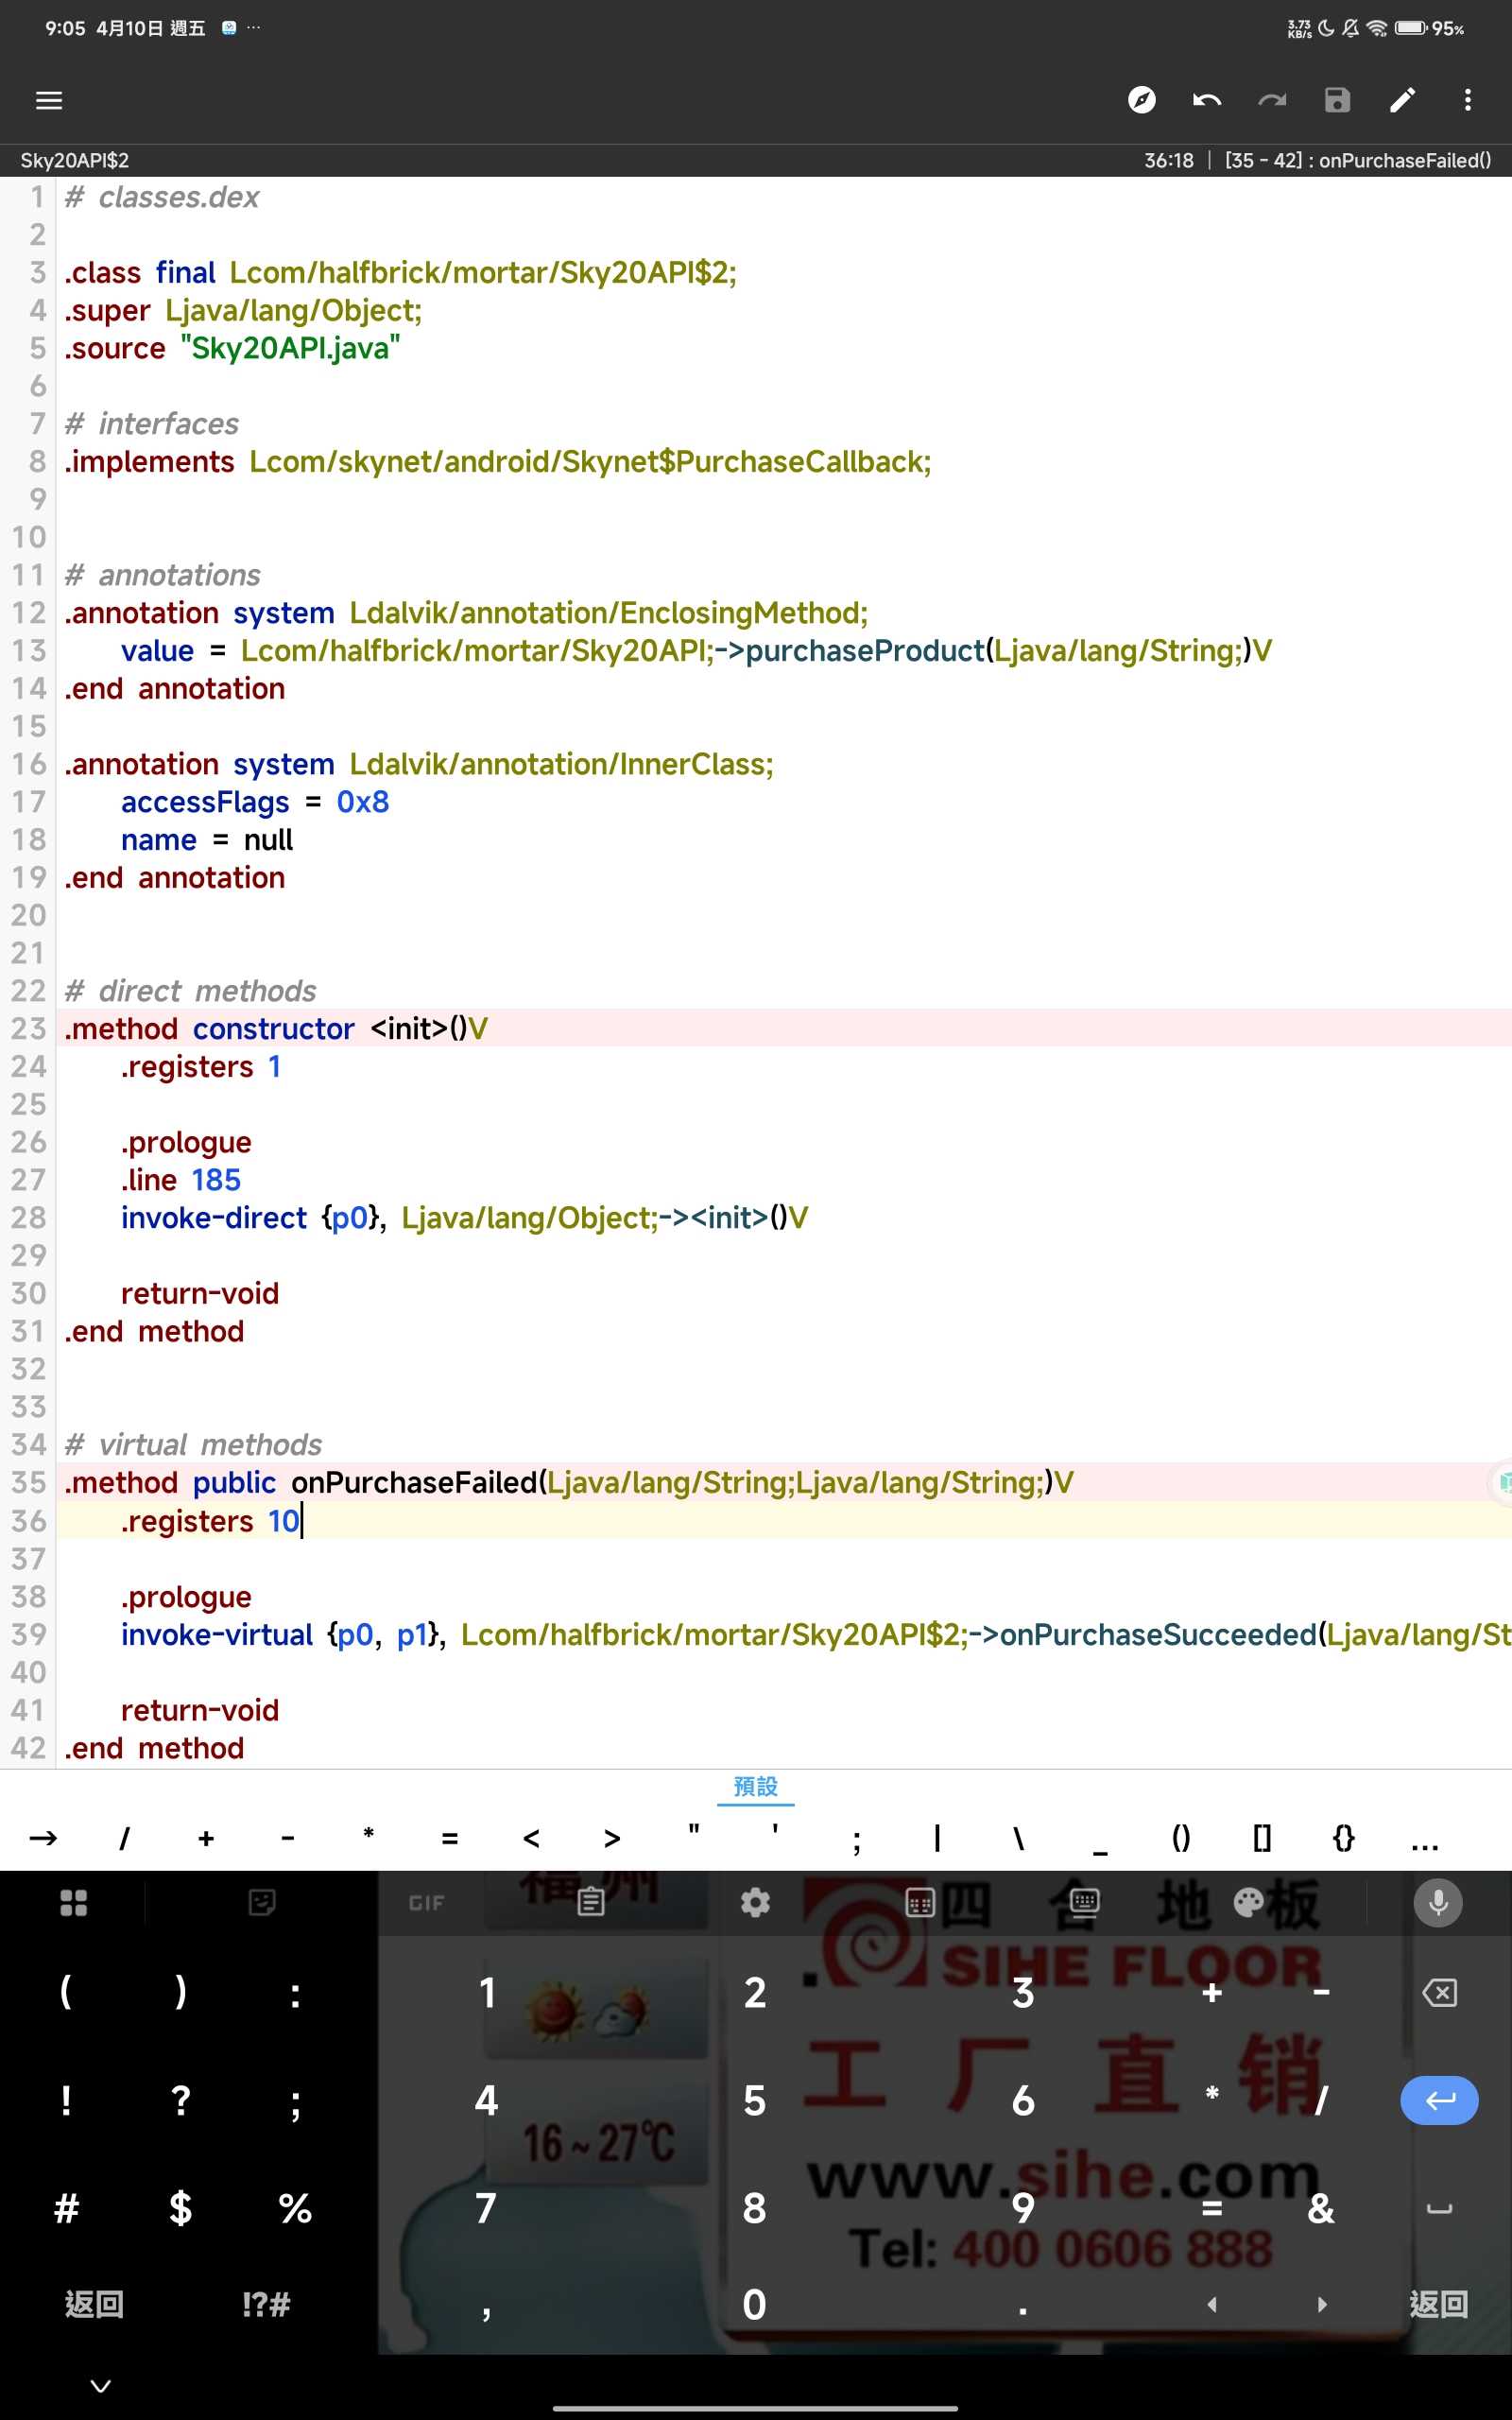Save the current smali file
The width and height of the screenshot is (1512, 2420).
(1337, 100)
